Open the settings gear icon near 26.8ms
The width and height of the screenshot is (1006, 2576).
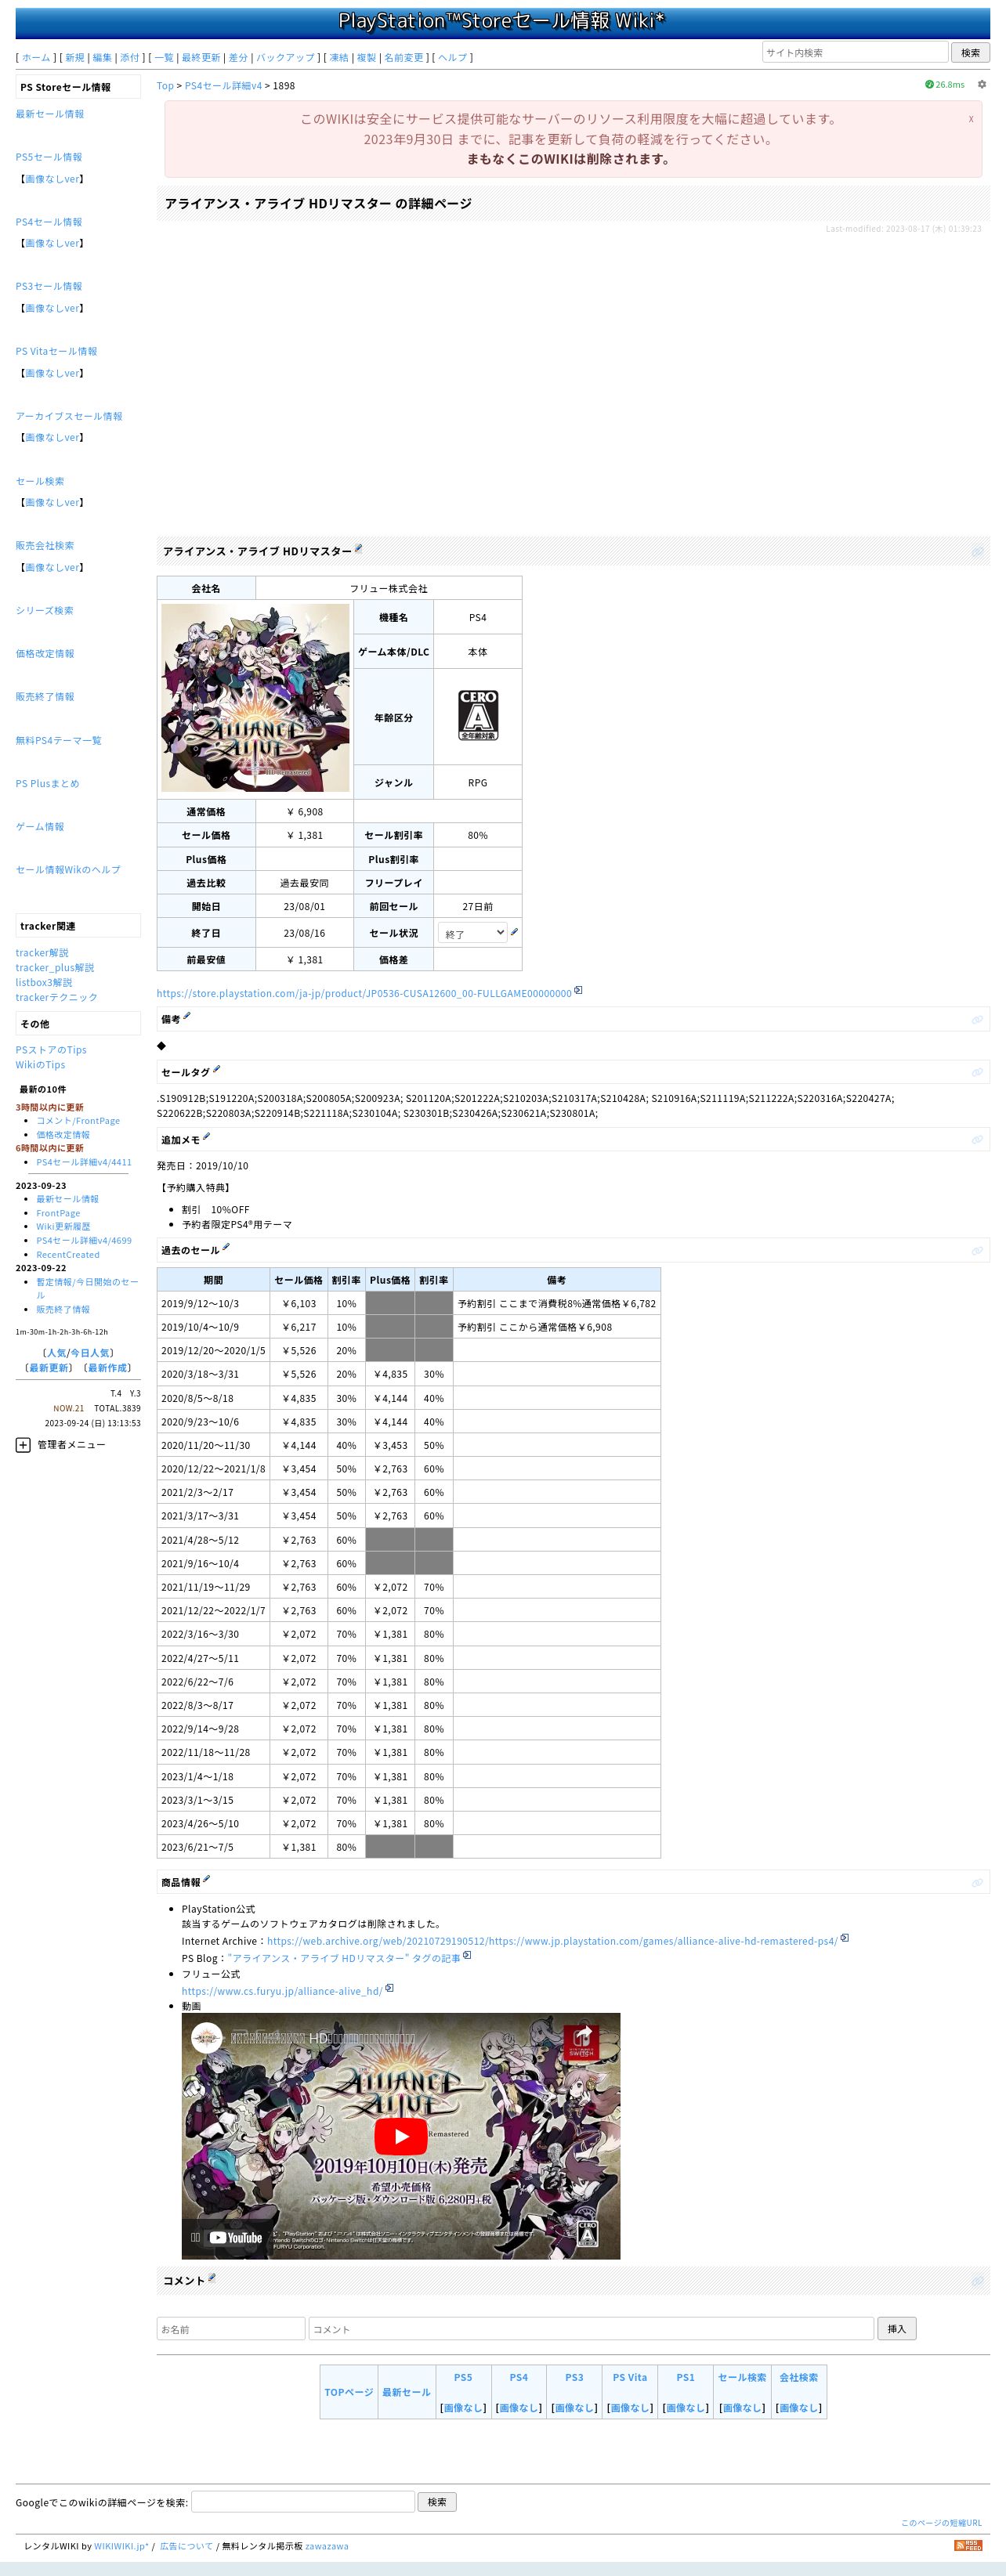(981, 85)
